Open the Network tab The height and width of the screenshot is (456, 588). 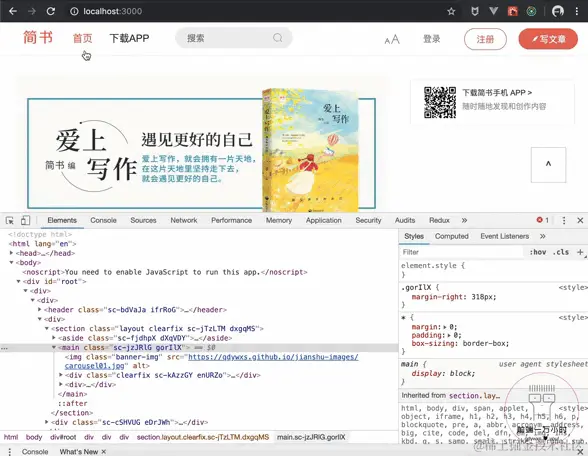click(184, 220)
